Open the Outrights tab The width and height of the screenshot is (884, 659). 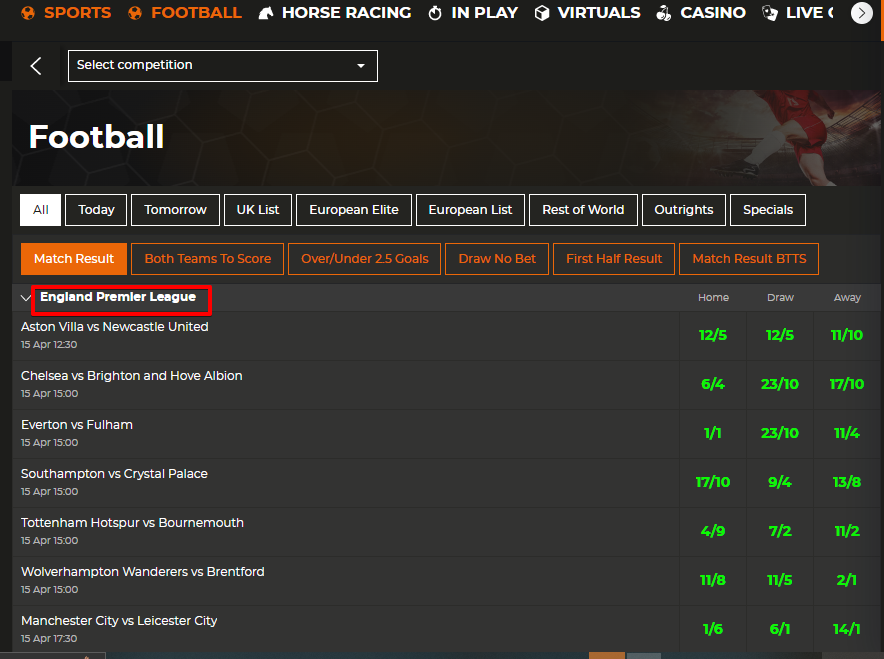684,210
